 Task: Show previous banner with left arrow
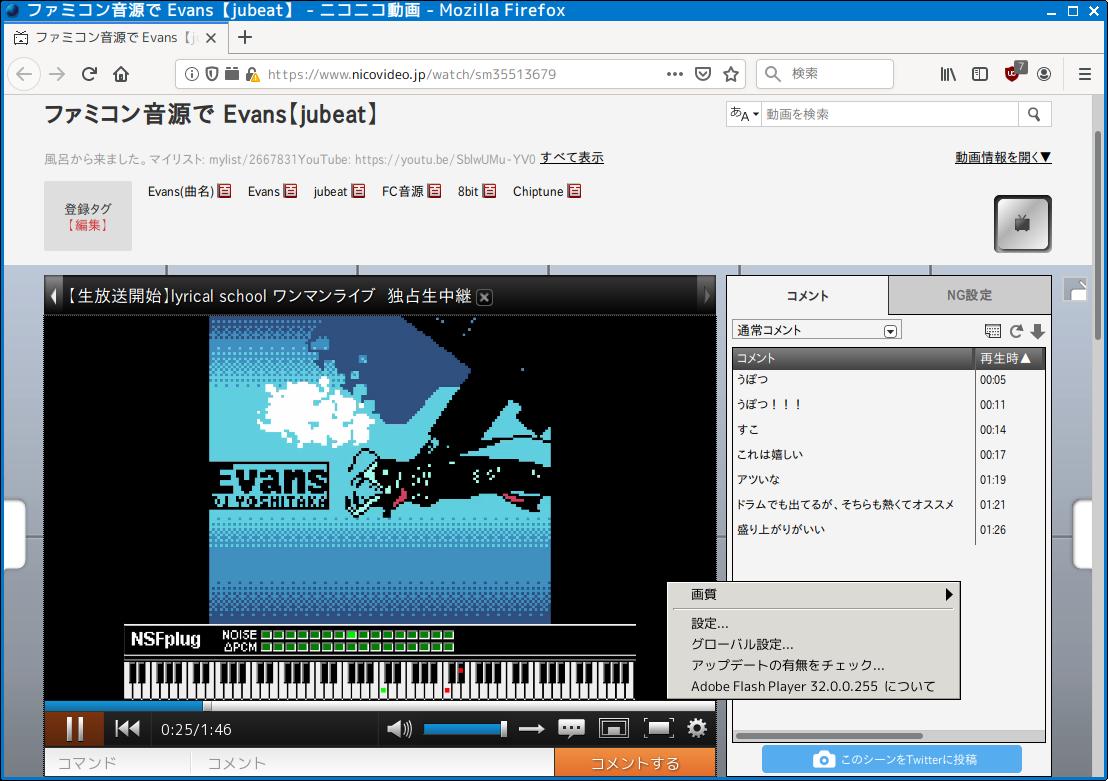pos(53,295)
